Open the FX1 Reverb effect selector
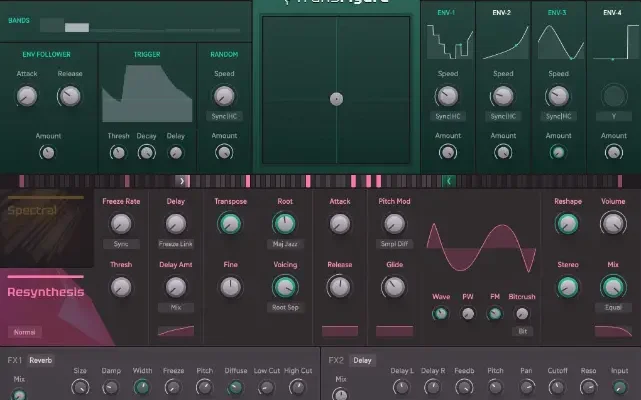This screenshot has width=641, height=400. [x=41, y=360]
